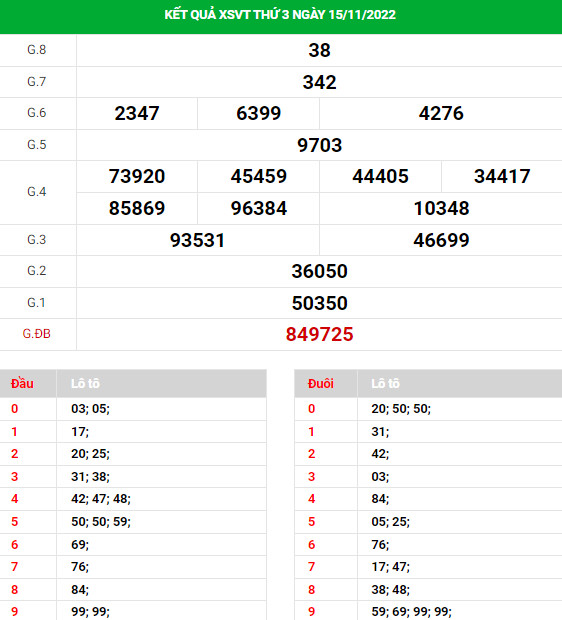
Task: Select Đầu row 4 lô tô values
Action: tap(101, 499)
